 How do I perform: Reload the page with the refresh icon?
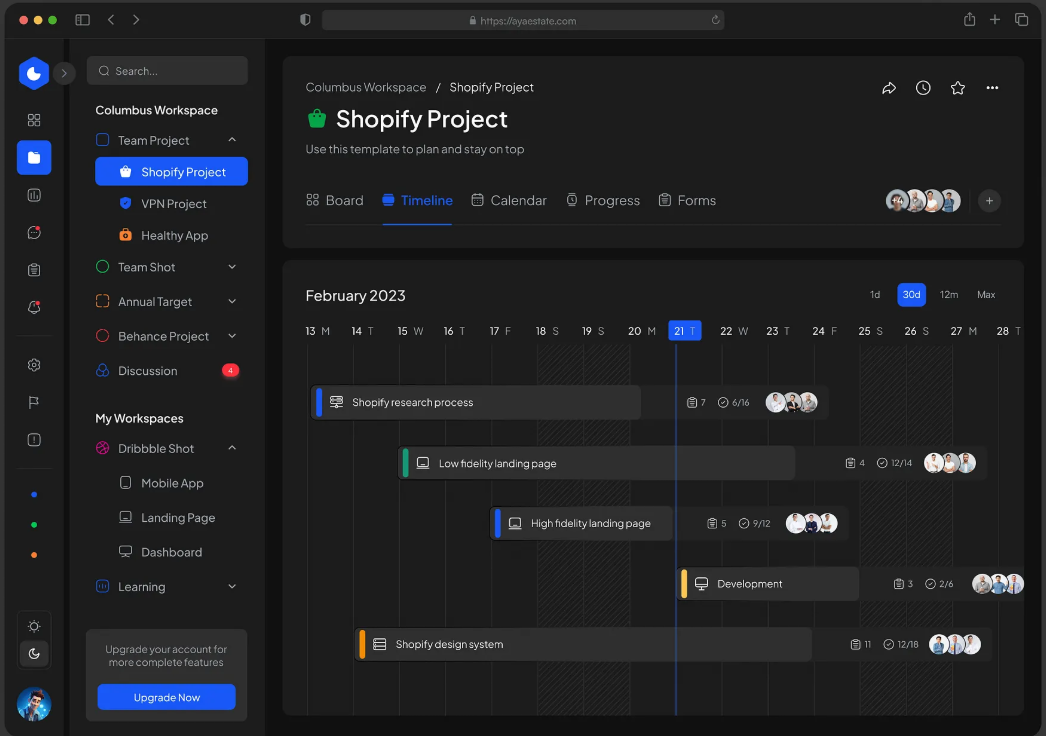[x=715, y=20]
